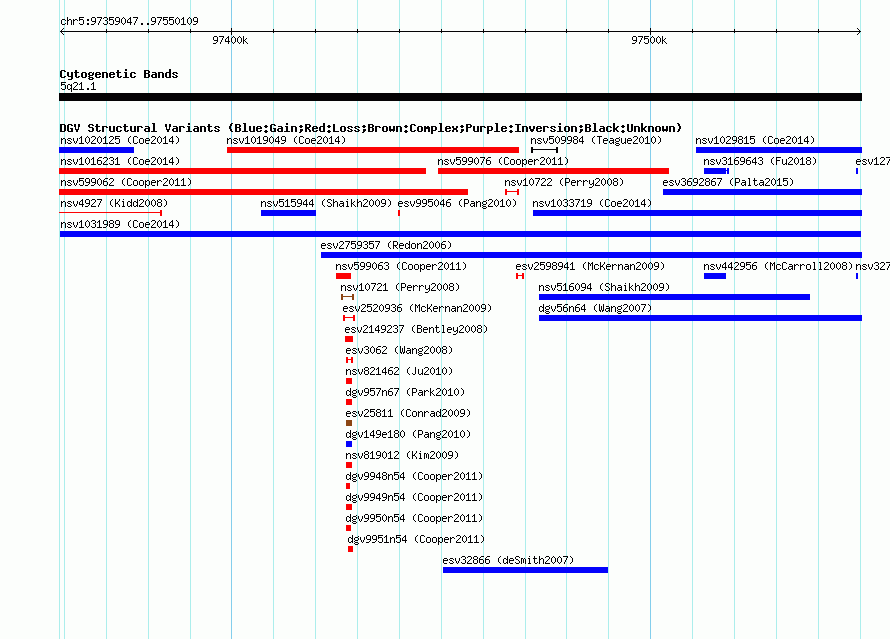Open the dgv149e180 (Pang2010) label
Screen dimensions: 890x639
(408, 434)
